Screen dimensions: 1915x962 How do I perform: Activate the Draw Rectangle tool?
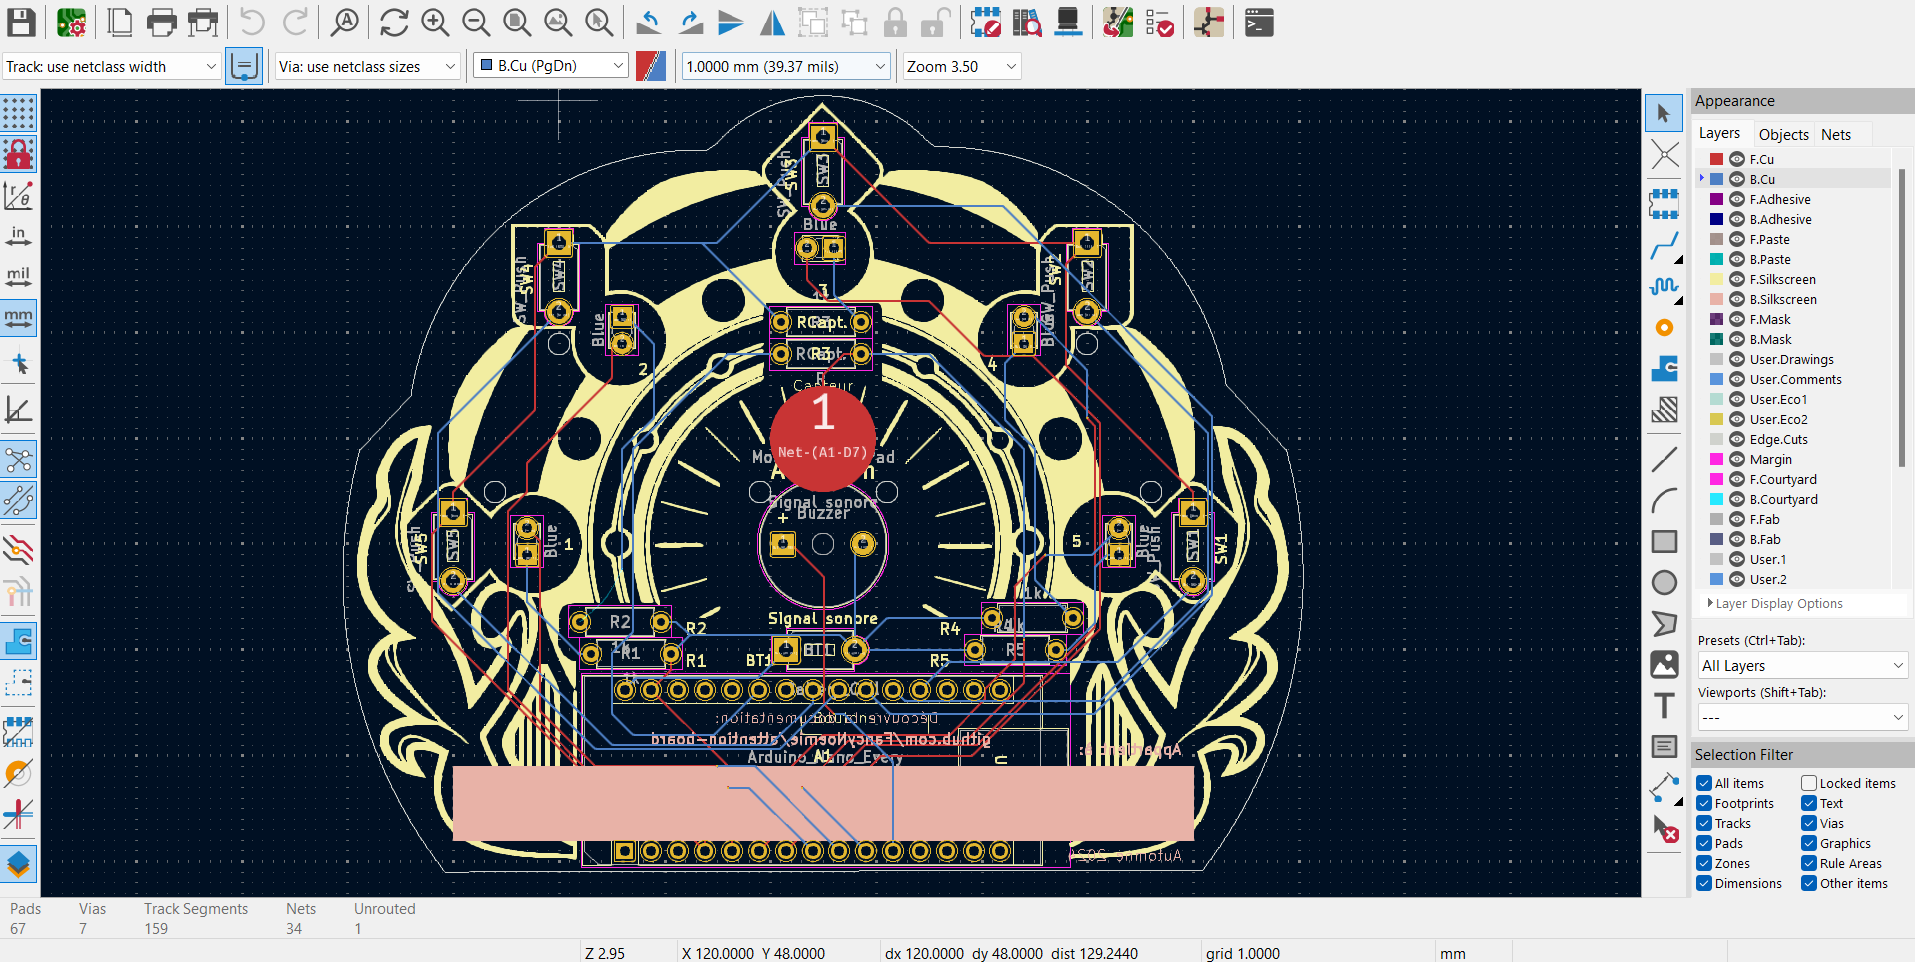click(x=1664, y=541)
